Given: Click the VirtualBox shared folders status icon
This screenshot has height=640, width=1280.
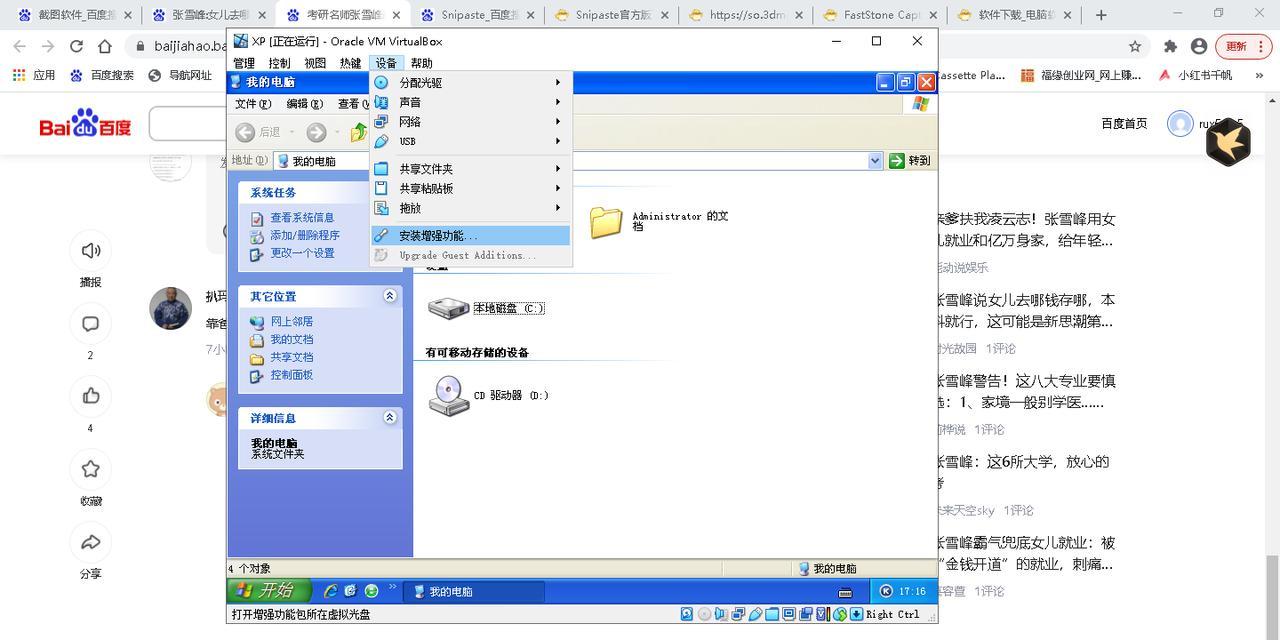Looking at the screenshot, I should [x=773, y=615].
